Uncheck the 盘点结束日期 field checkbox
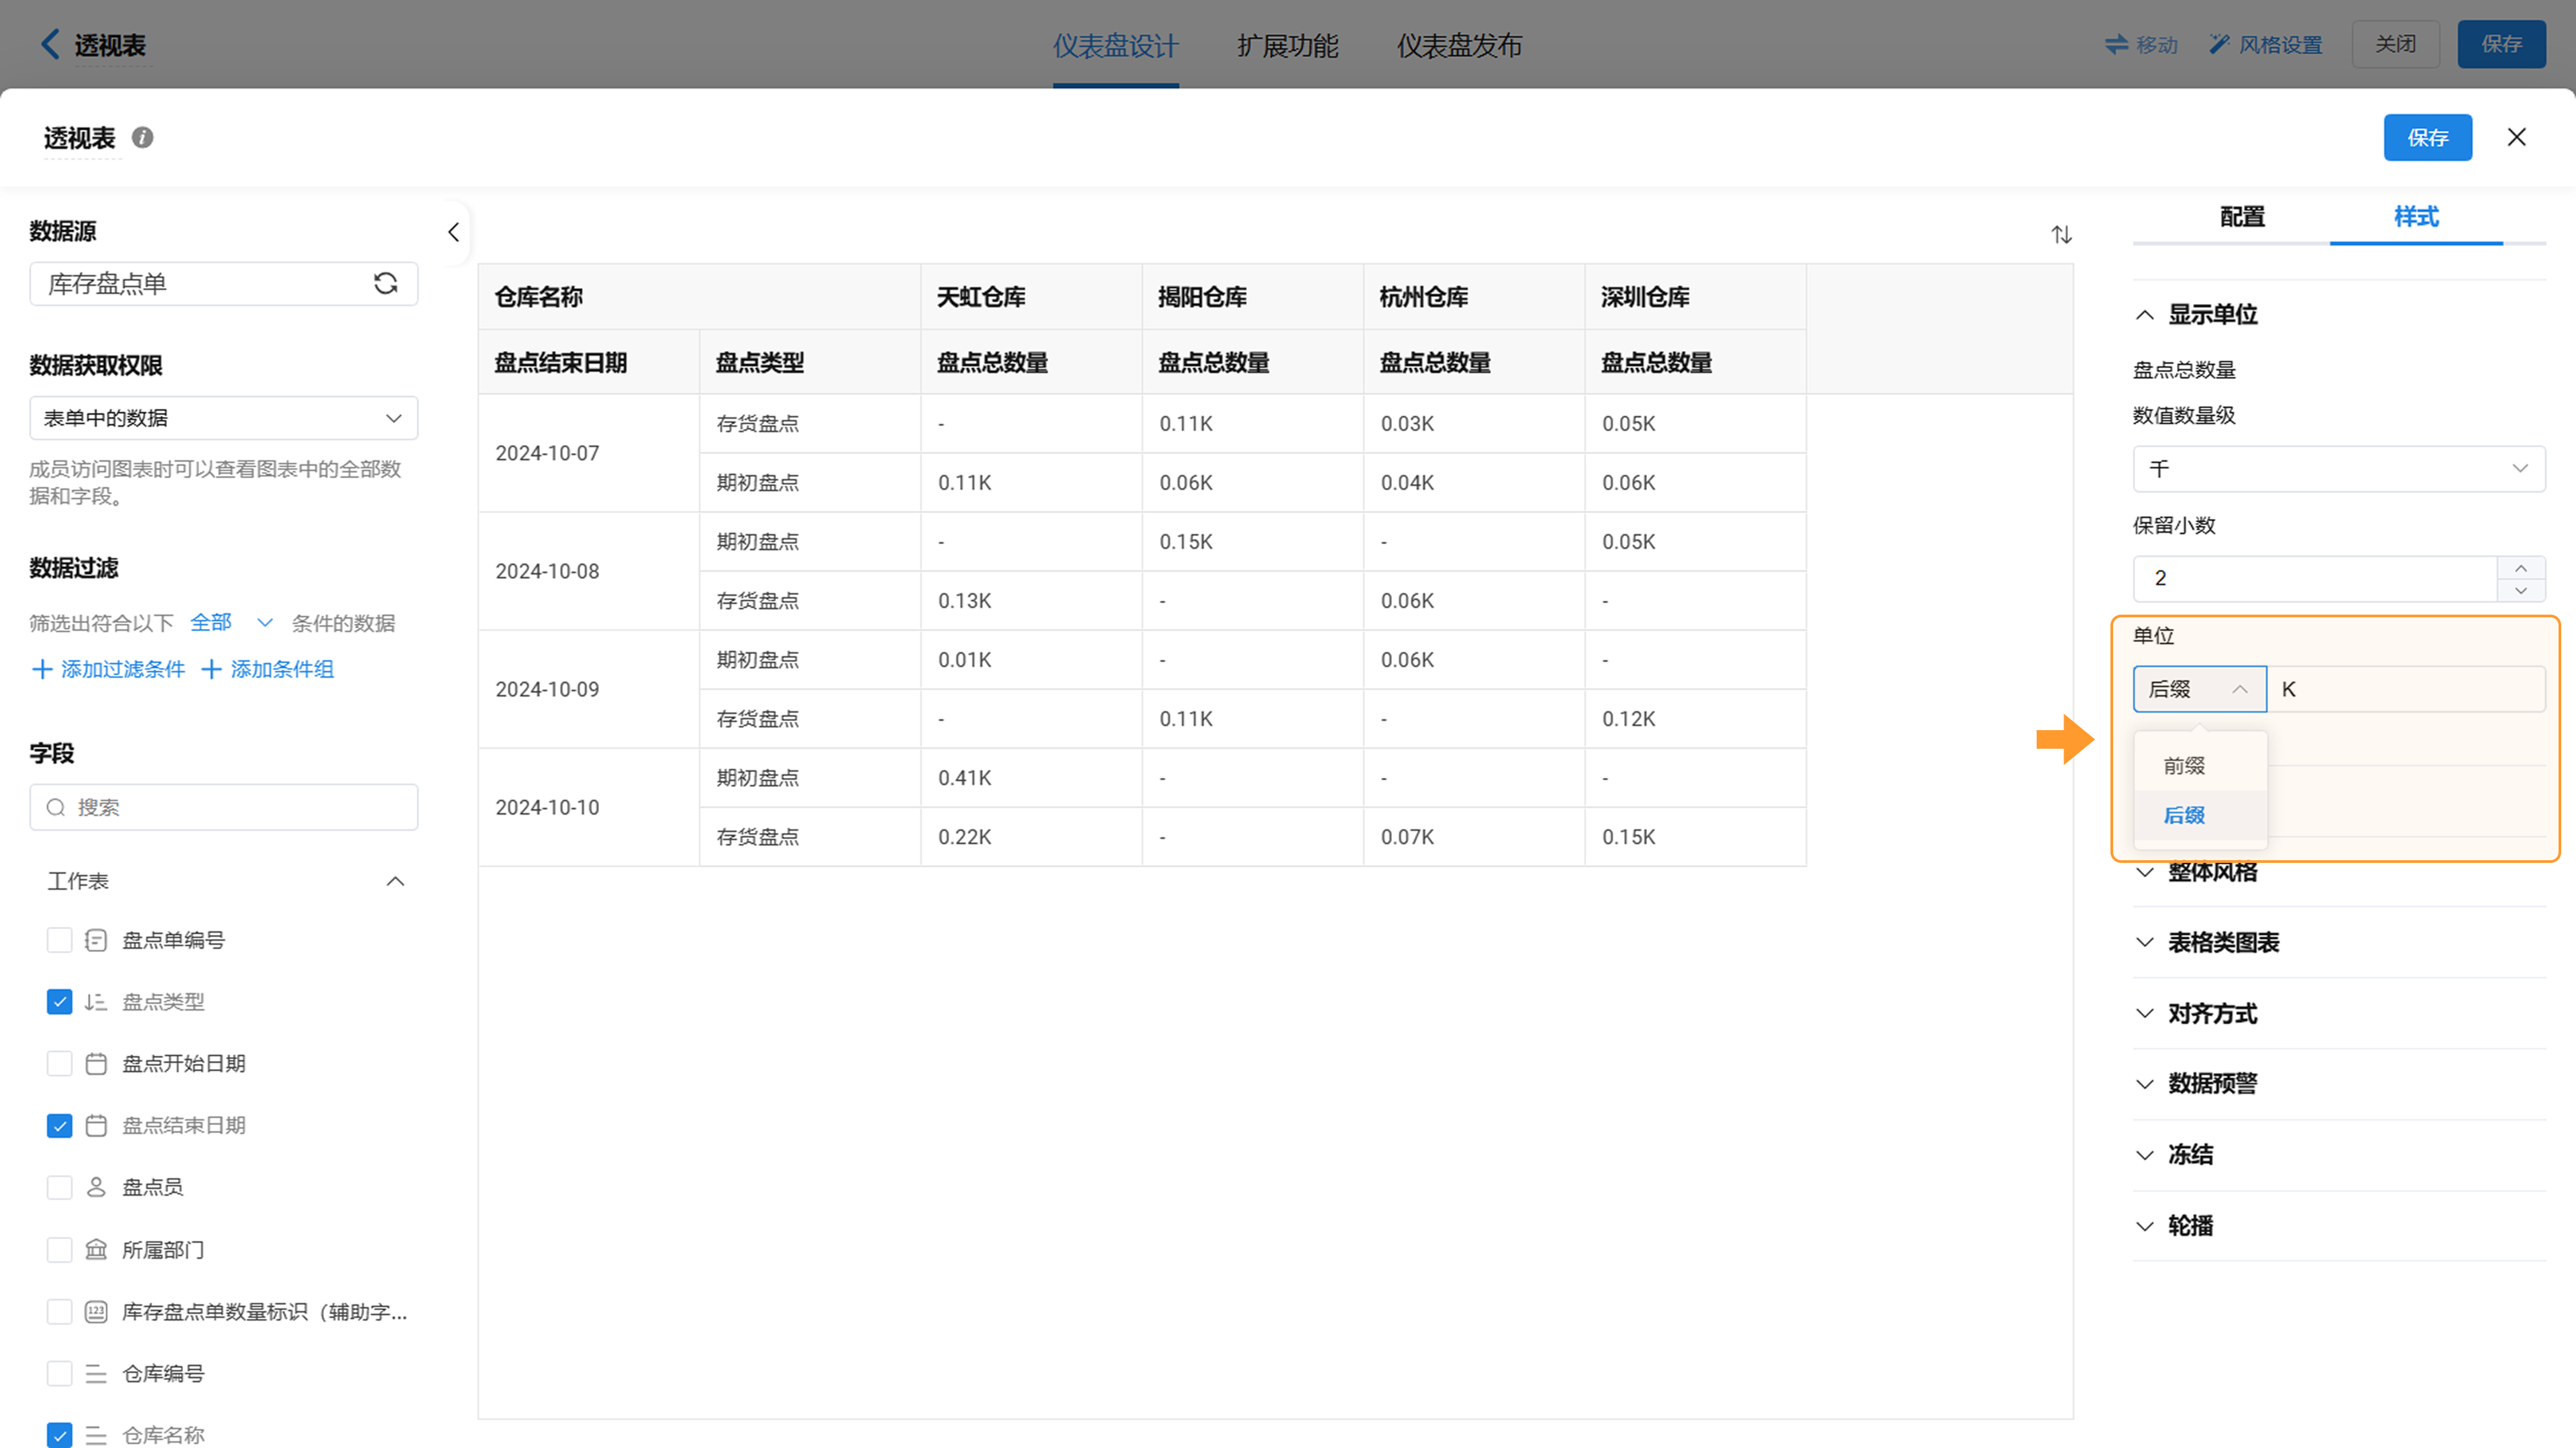Viewport: 2576px width, 1448px height. click(x=59, y=1126)
